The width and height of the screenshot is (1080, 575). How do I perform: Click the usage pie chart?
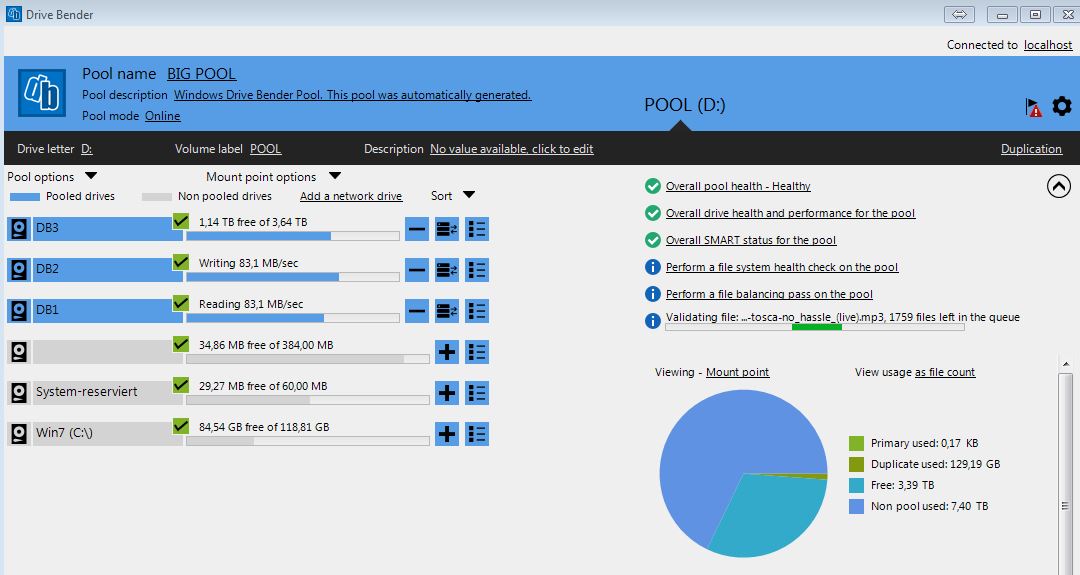click(743, 473)
